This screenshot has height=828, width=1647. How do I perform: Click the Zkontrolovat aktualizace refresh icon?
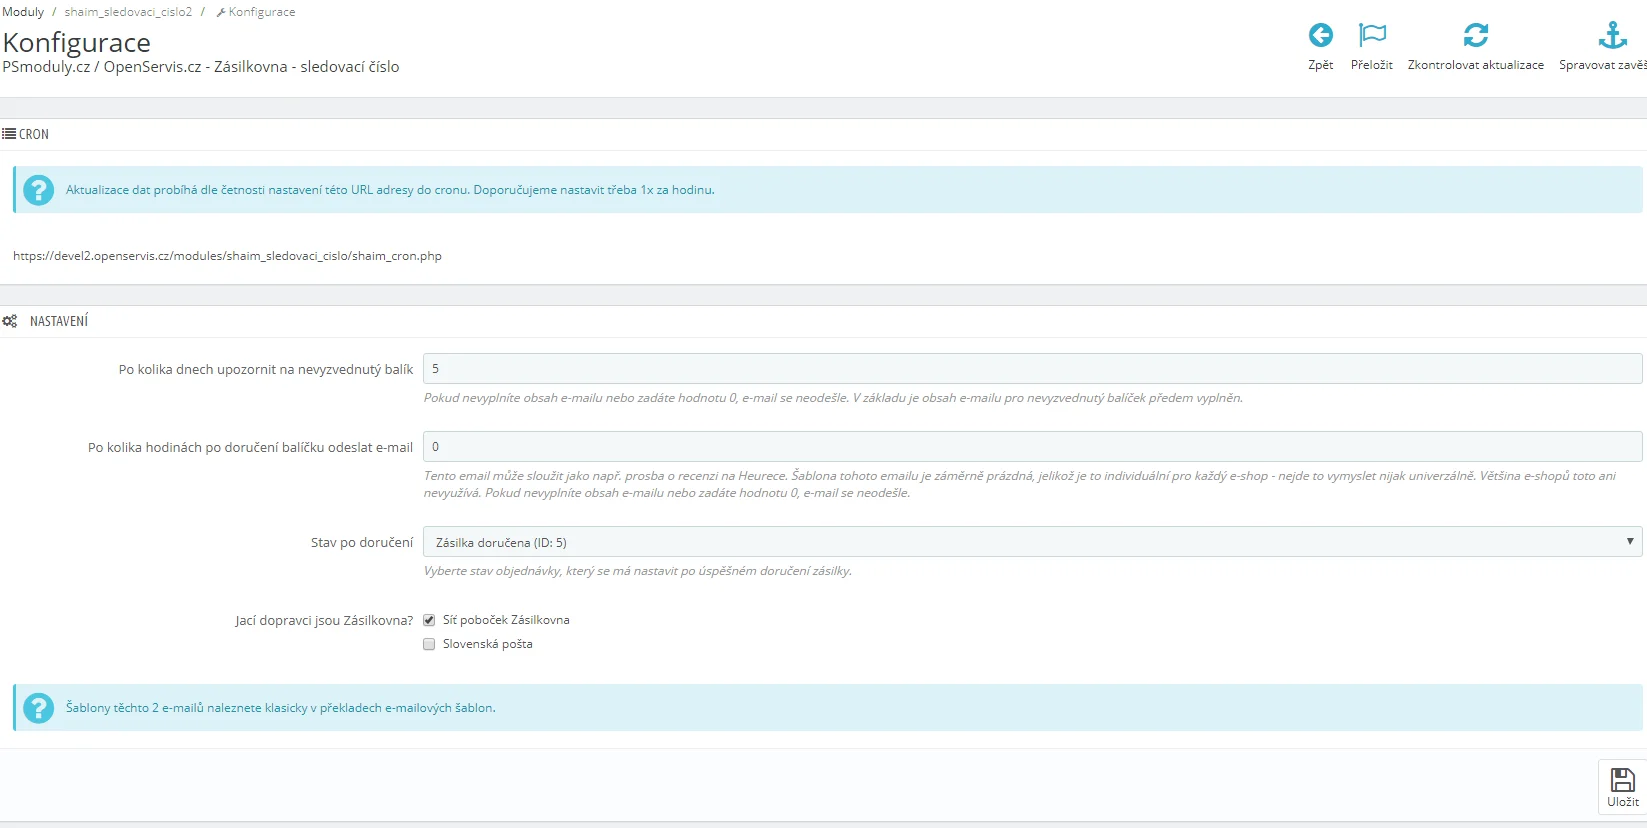coord(1475,36)
